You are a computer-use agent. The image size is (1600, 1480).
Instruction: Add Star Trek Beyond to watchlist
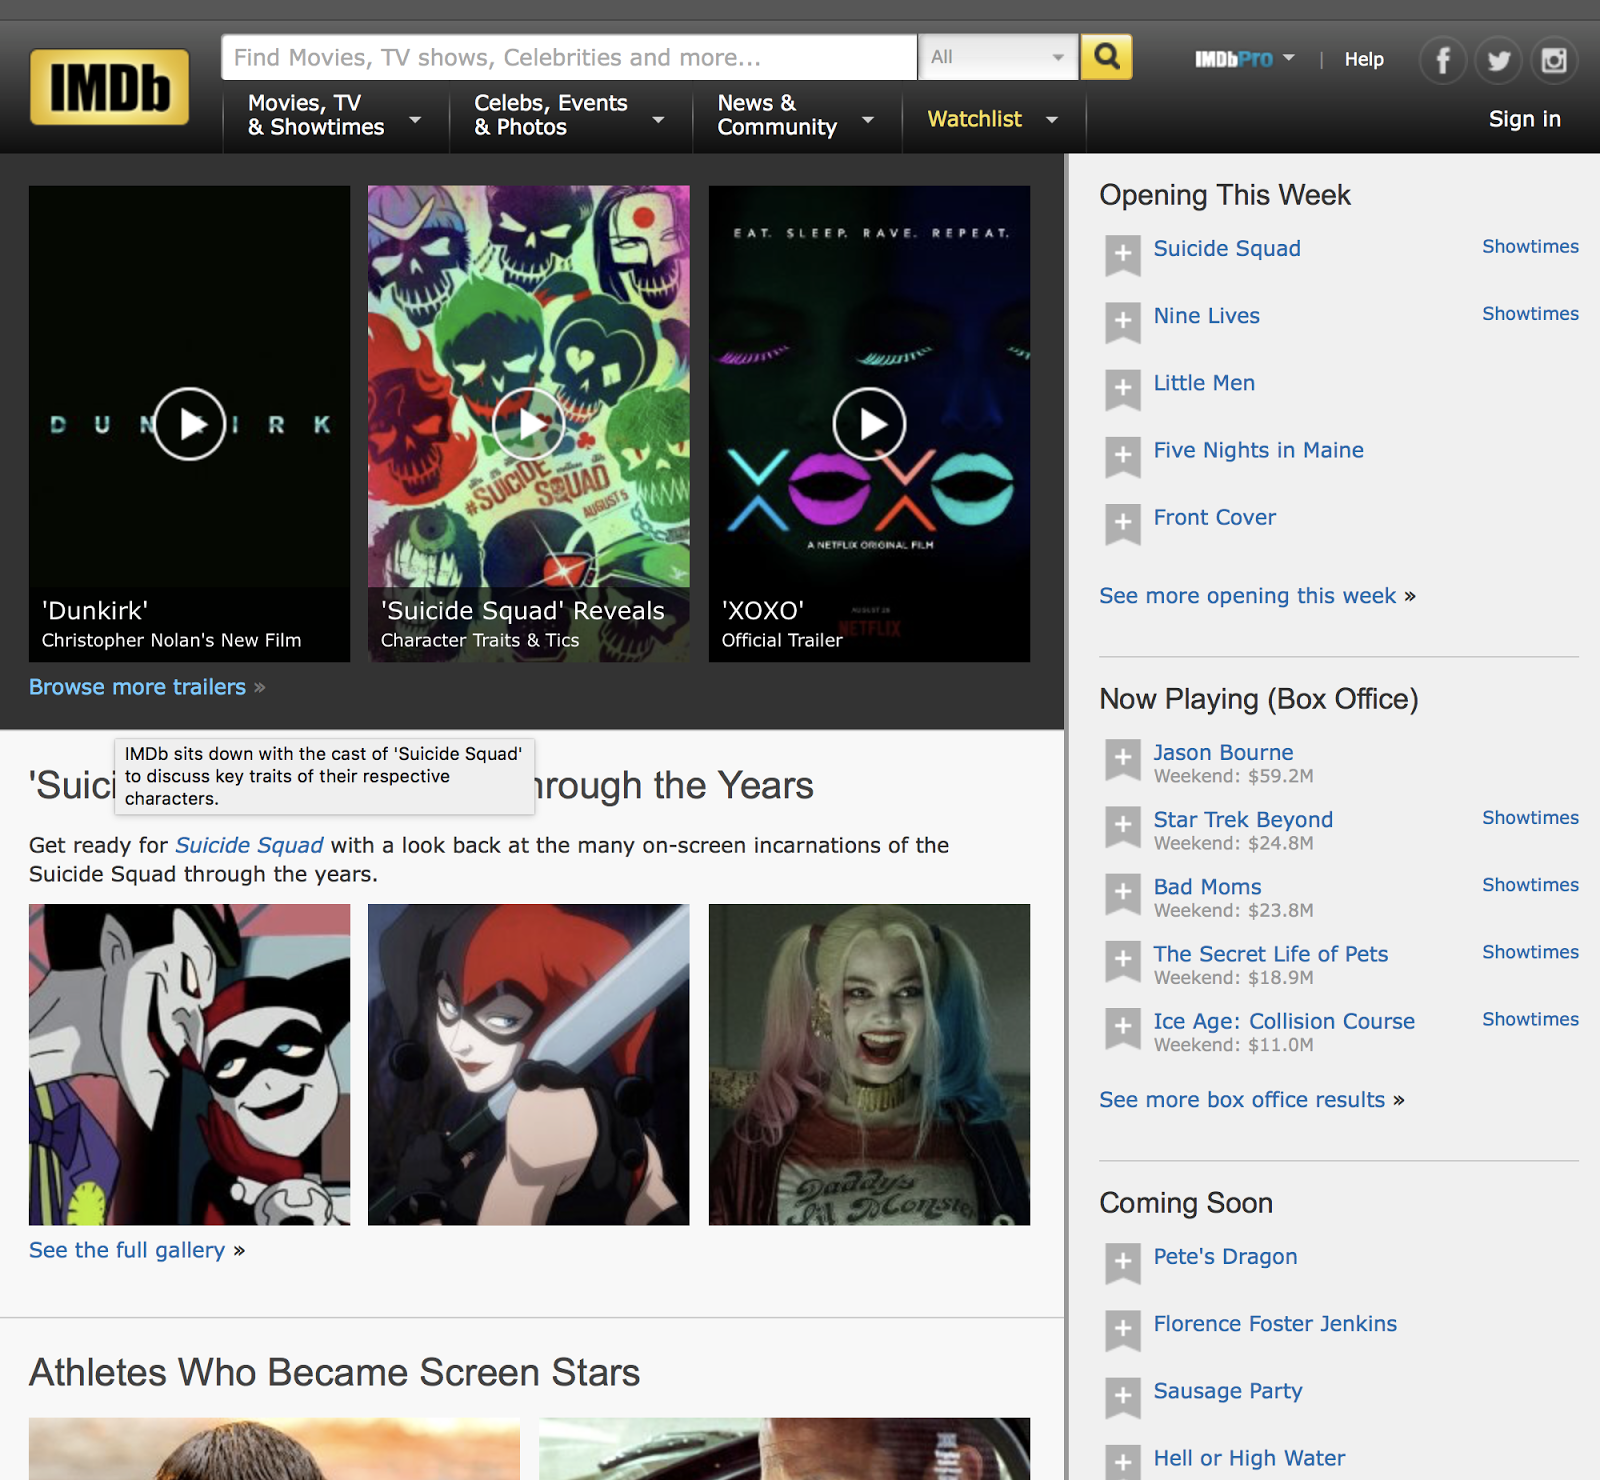(1123, 826)
